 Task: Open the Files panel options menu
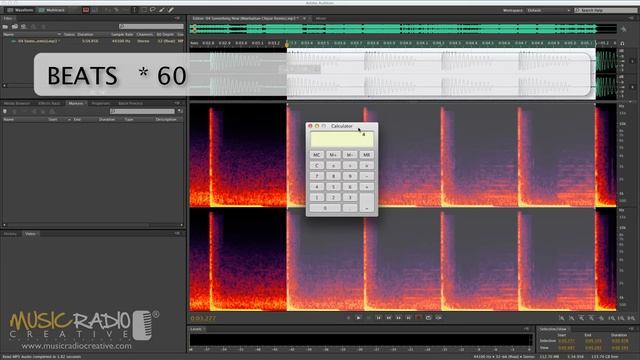click(x=177, y=18)
